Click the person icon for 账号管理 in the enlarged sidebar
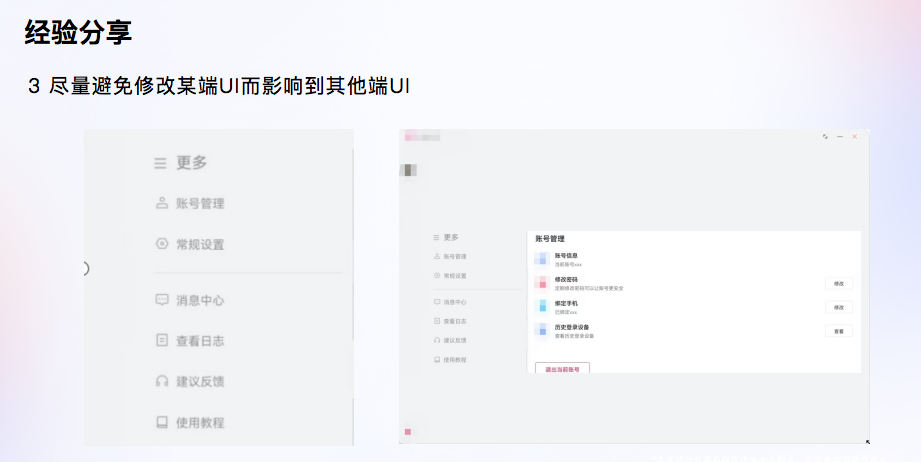Image resolution: width=921 pixels, height=462 pixels. 161,203
